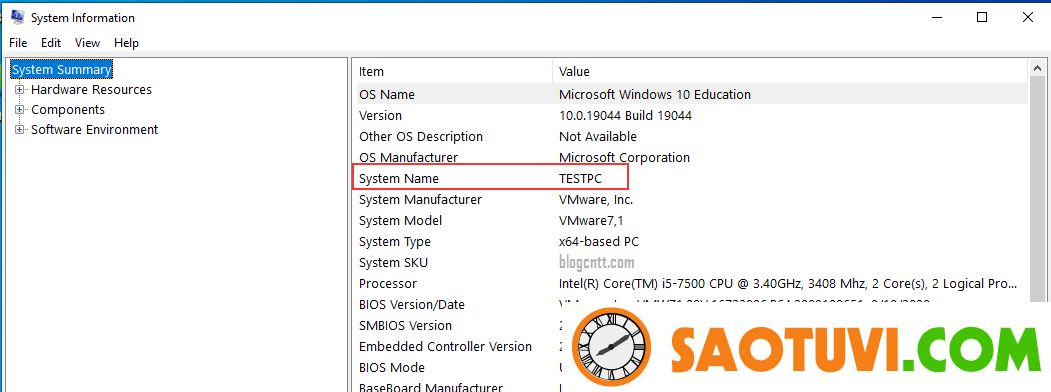1051x392 pixels.
Task: Select the Processor row label
Action: 387,283
